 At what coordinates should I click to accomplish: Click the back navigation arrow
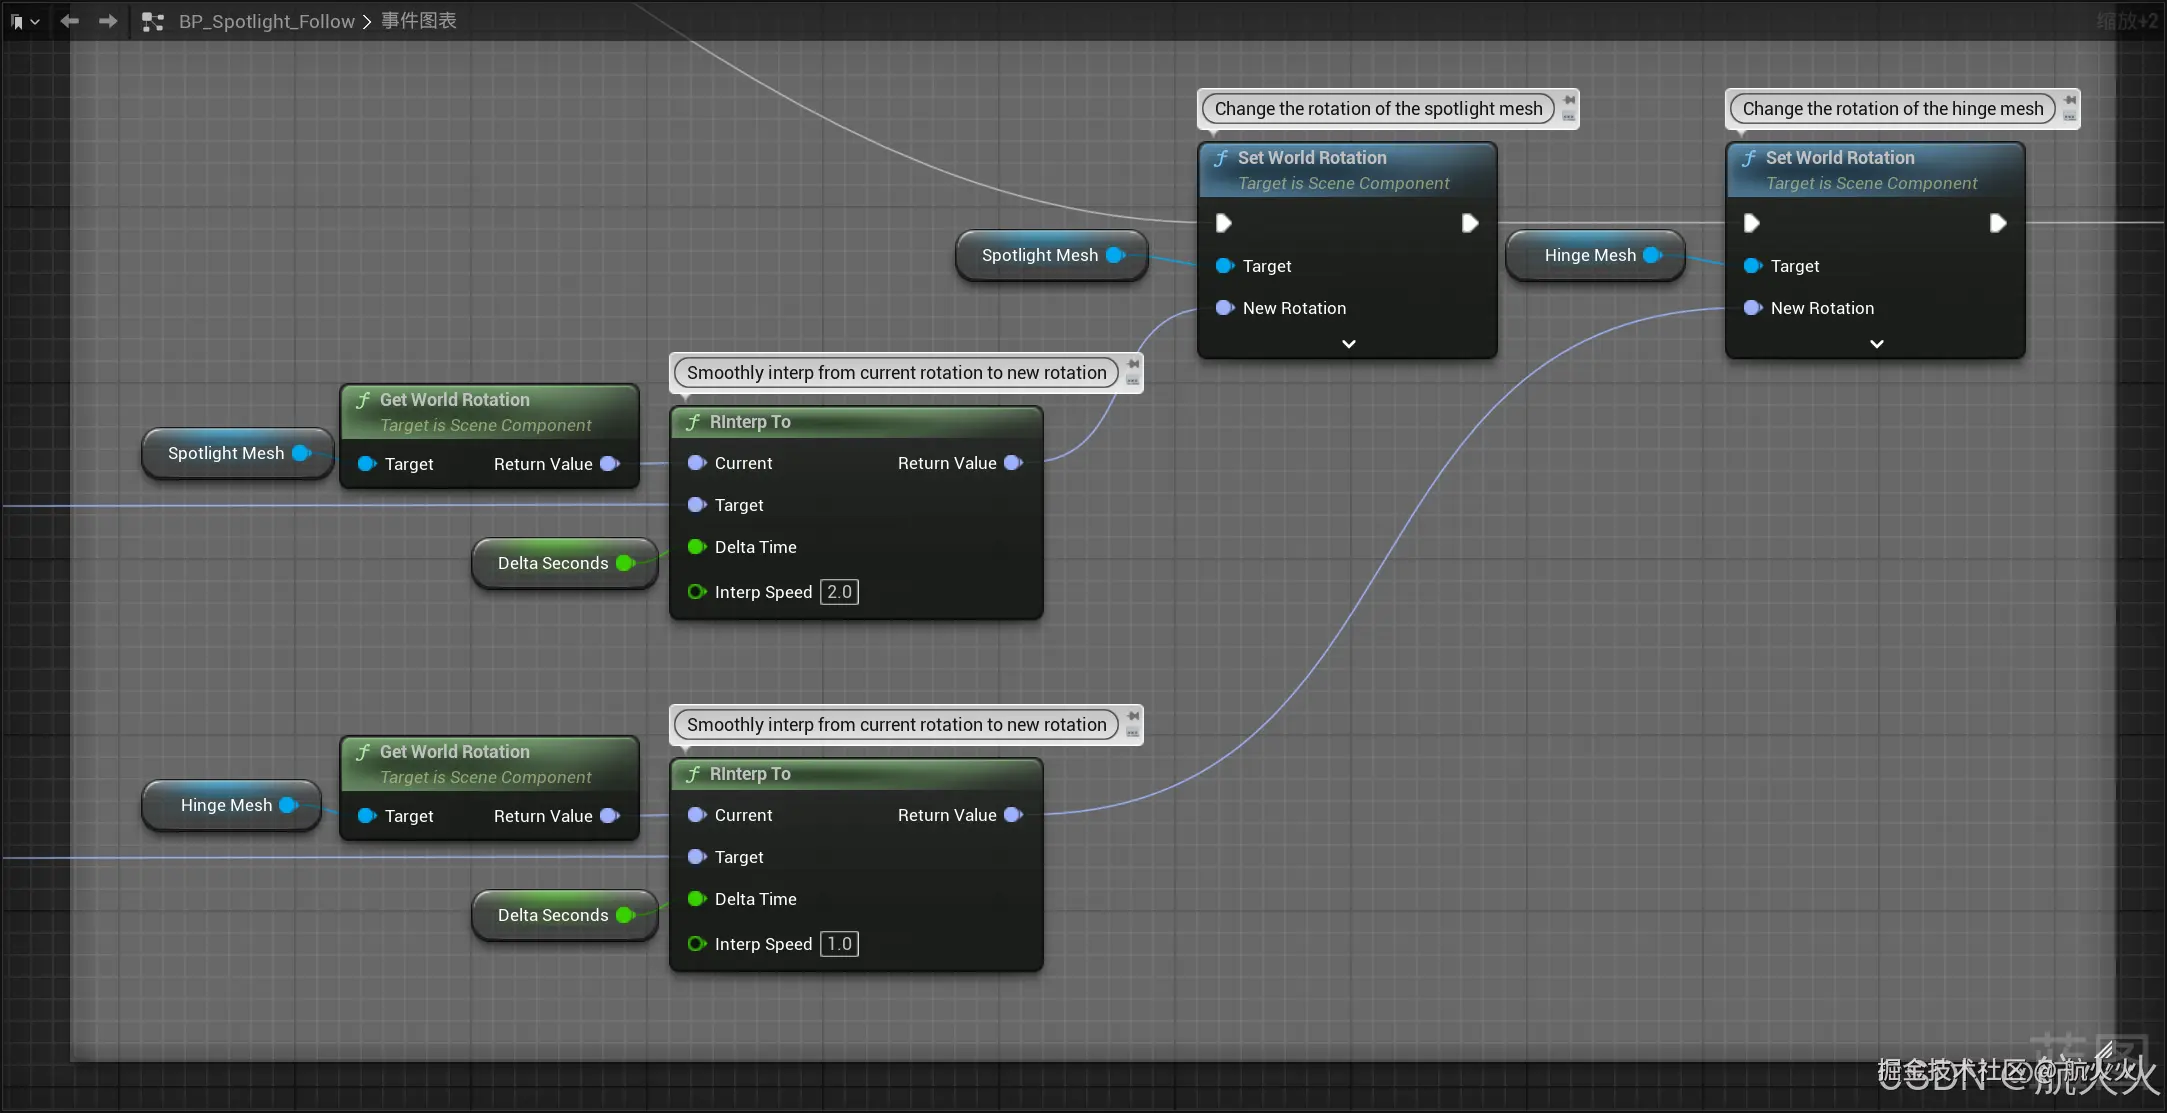tap(69, 21)
